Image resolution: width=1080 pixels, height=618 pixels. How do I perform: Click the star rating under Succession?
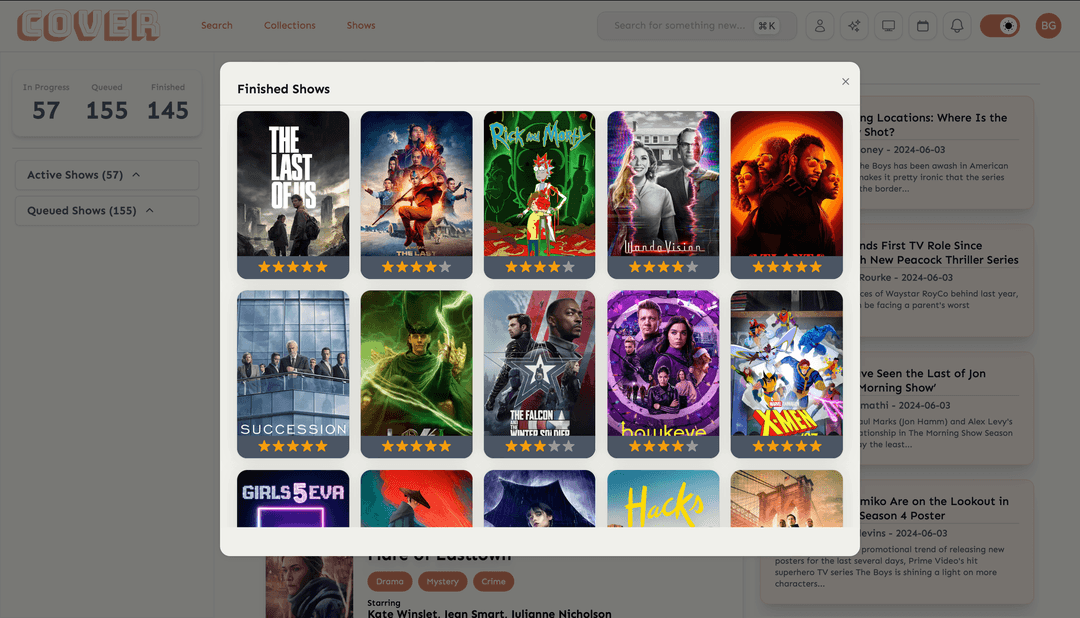click(293, 446)
